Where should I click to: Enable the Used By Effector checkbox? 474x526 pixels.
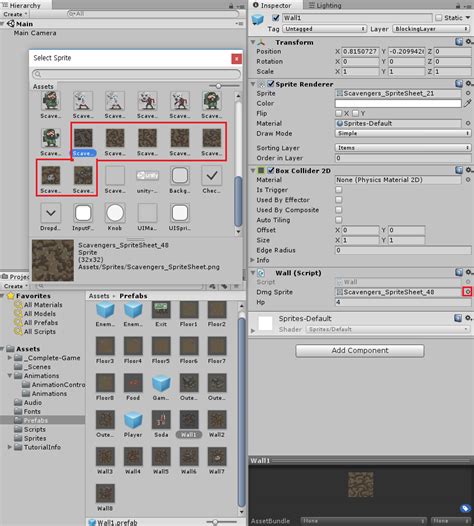tap(339, 200)
